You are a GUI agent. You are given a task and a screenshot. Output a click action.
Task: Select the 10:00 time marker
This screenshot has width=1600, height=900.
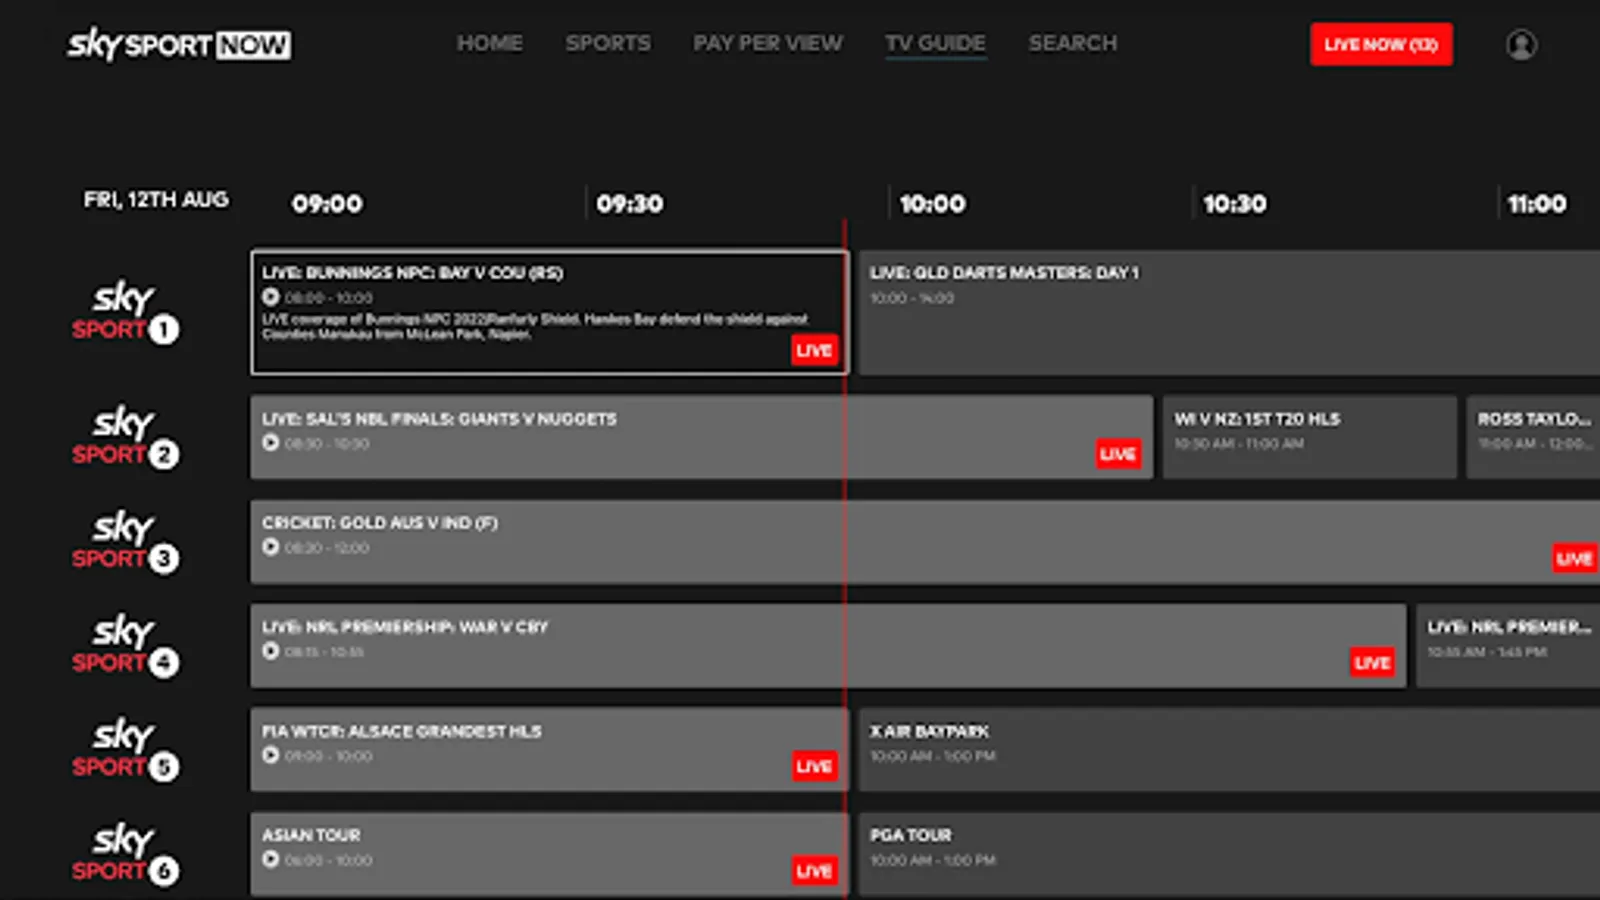coord(933,204)
